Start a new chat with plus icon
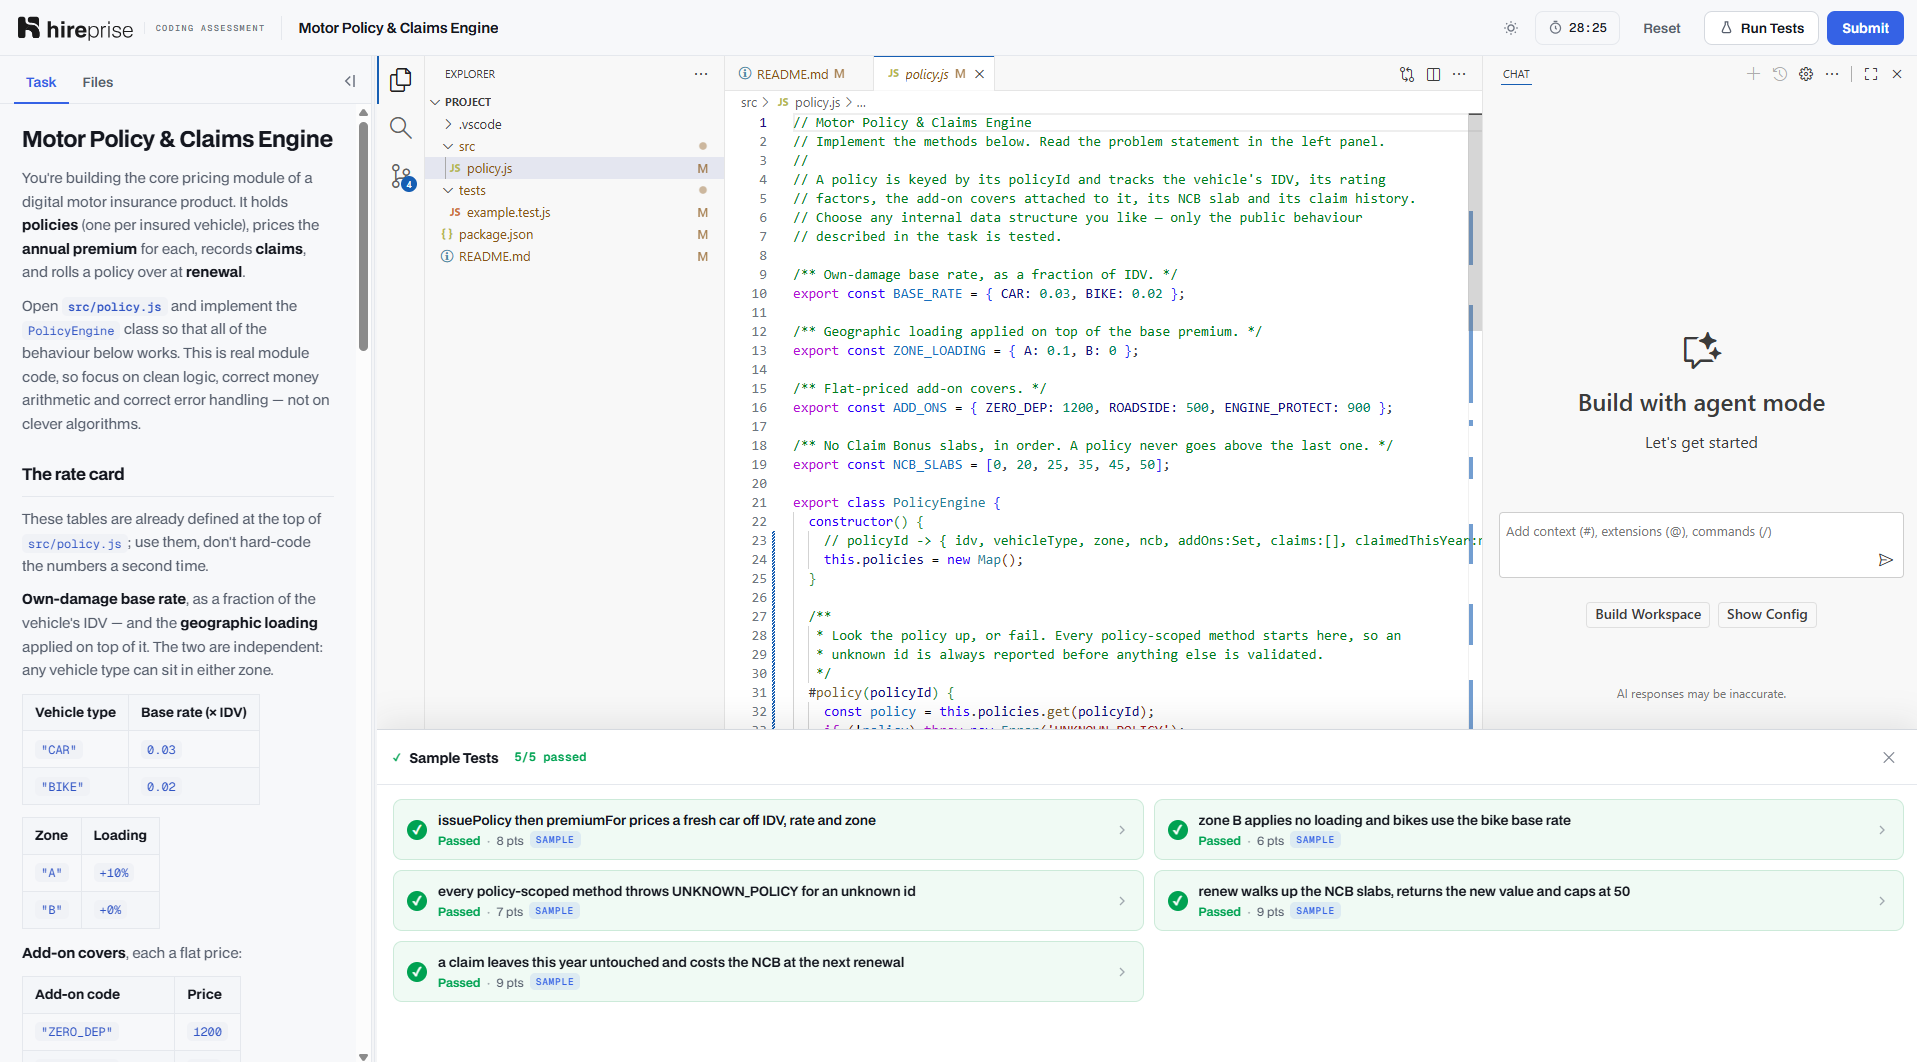The image size is (1917, 1062). [1753, 74]
